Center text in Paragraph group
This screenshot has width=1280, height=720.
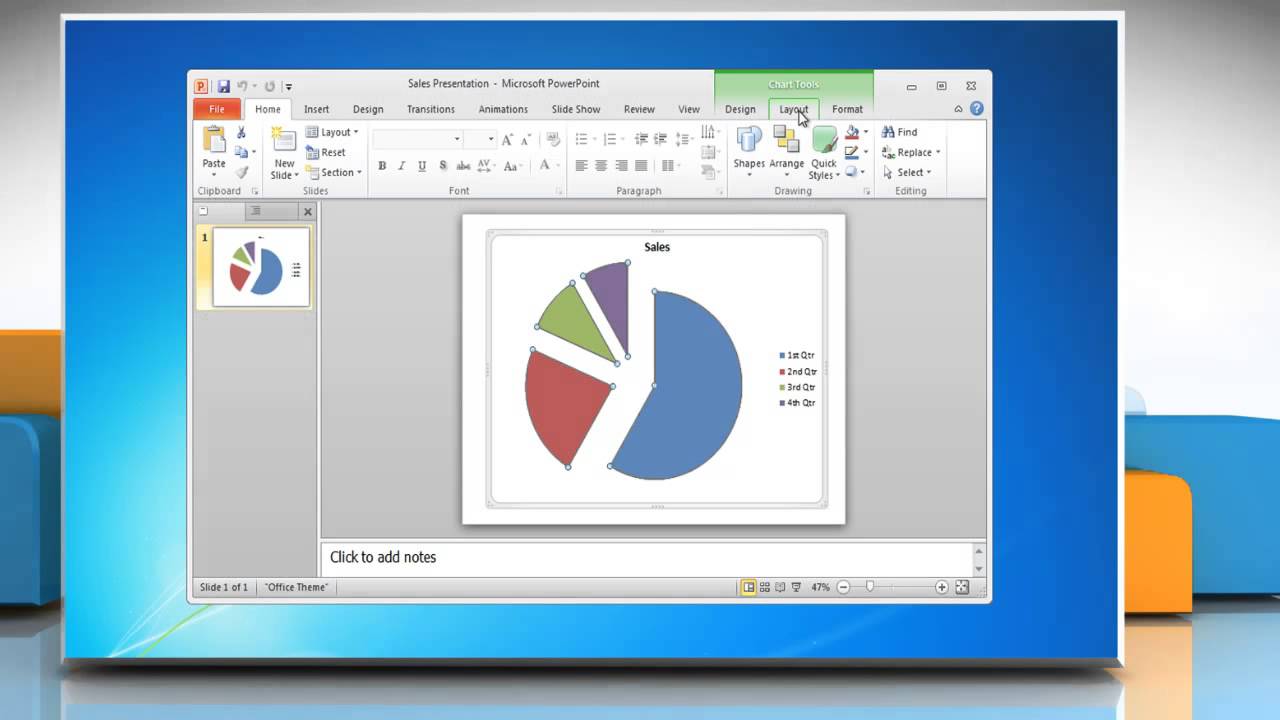[x=601, y=166]
